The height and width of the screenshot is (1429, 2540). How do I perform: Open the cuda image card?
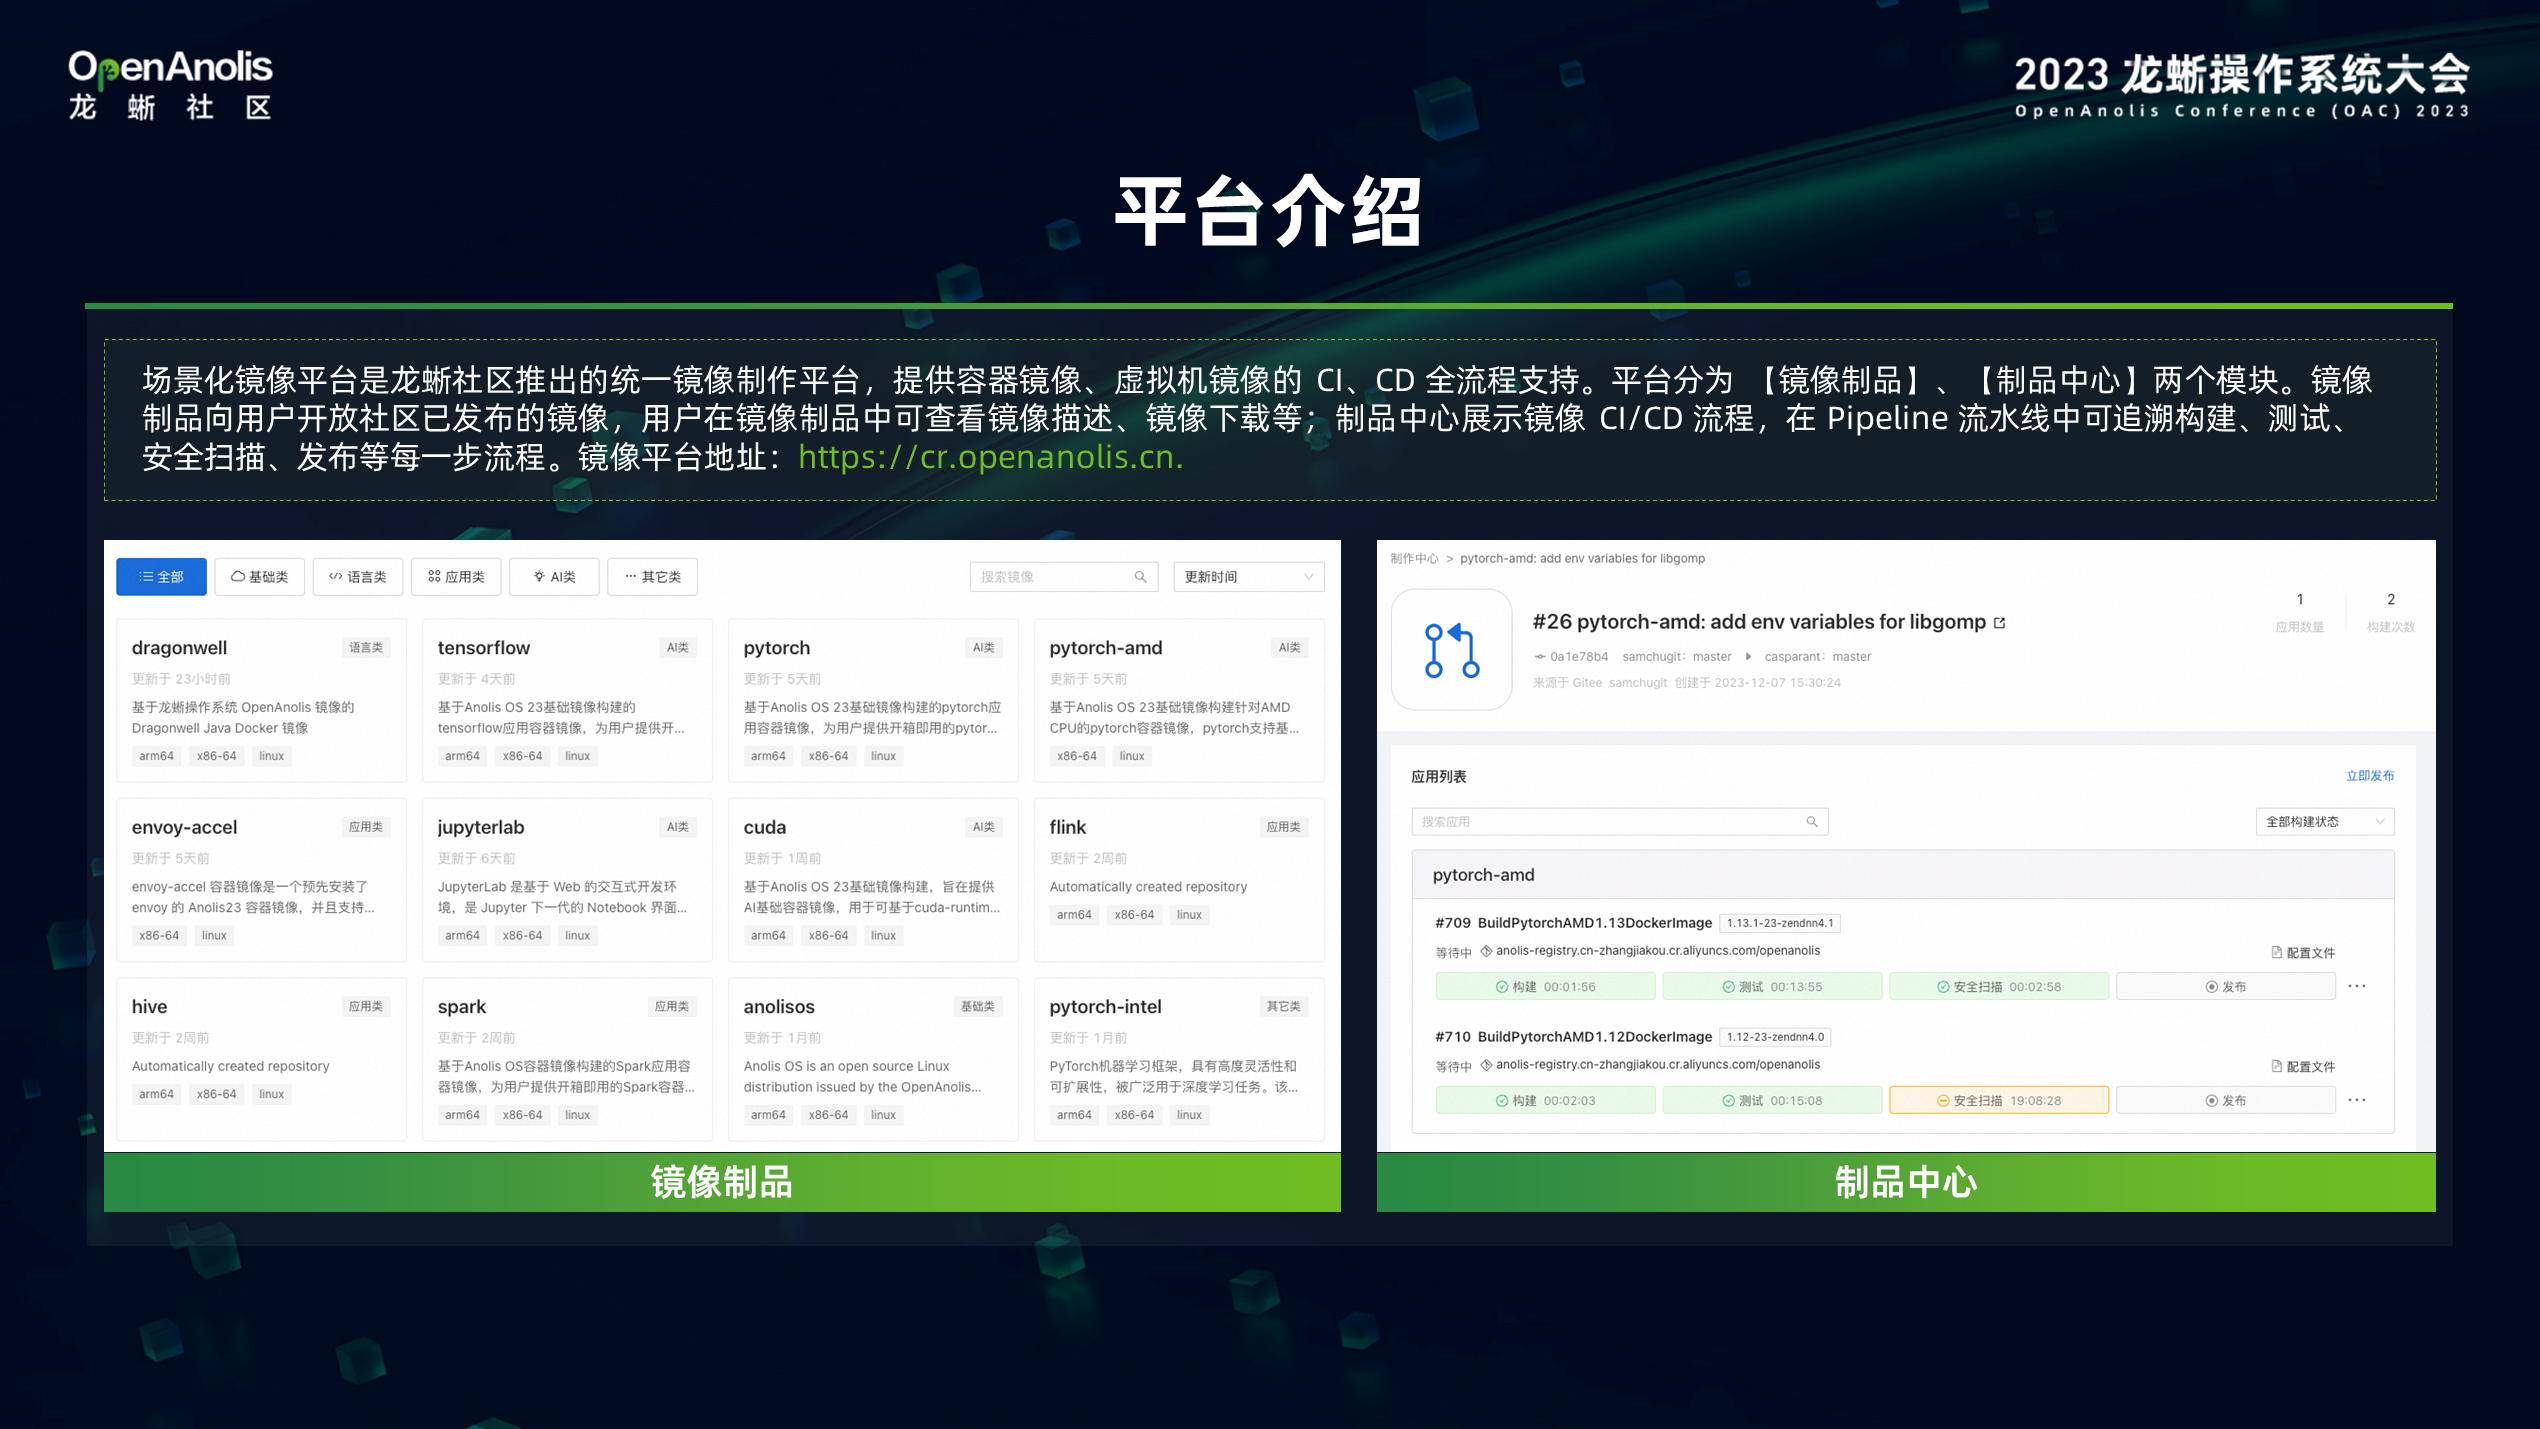(x=873, y=879)
